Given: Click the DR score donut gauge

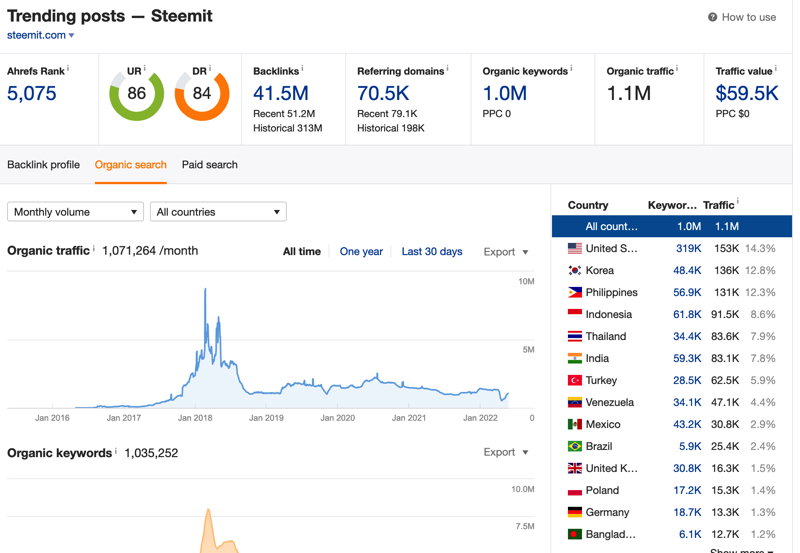Looking at the screenshot, I should point(202,95).
